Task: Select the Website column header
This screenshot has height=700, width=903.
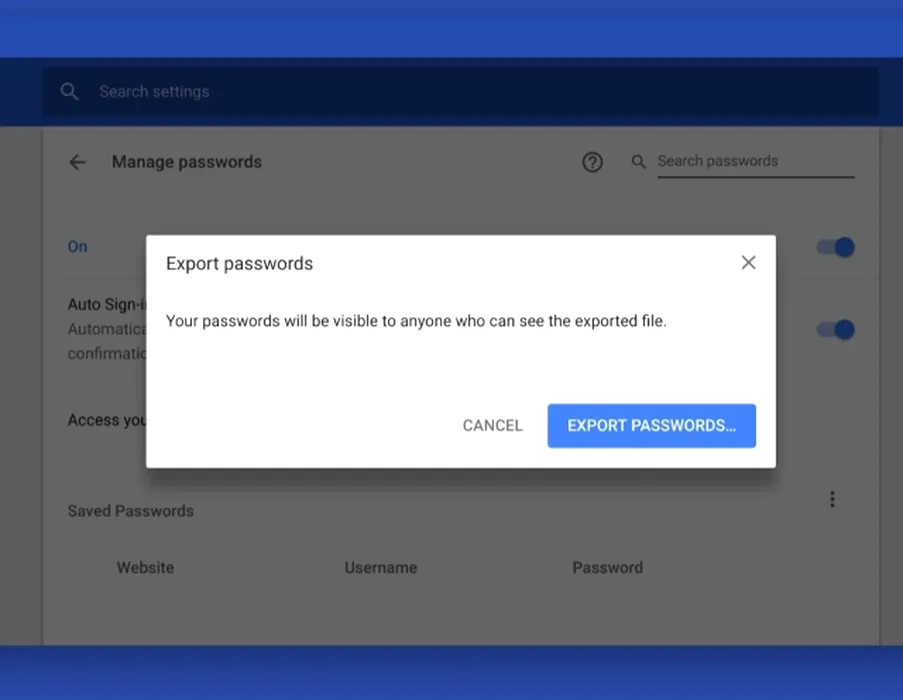Action: click(x=145, y=568)
